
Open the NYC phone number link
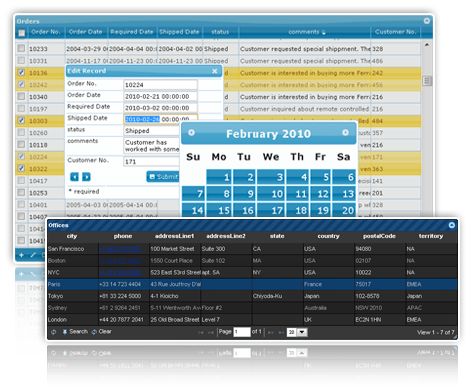coord(120,273)
